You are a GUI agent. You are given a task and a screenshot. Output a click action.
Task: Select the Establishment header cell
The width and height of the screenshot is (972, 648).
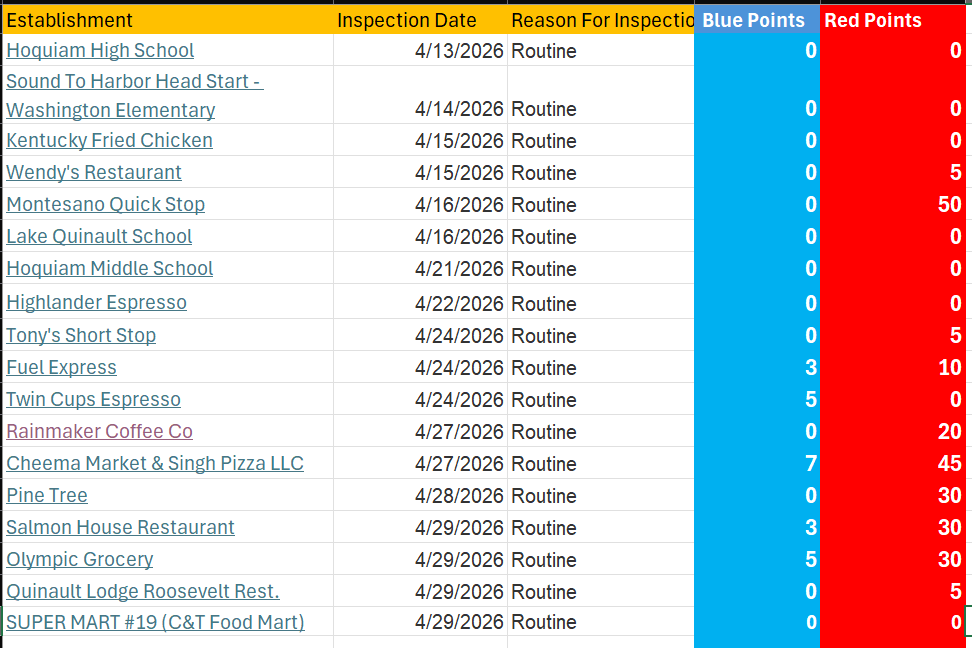click(168, 20)
